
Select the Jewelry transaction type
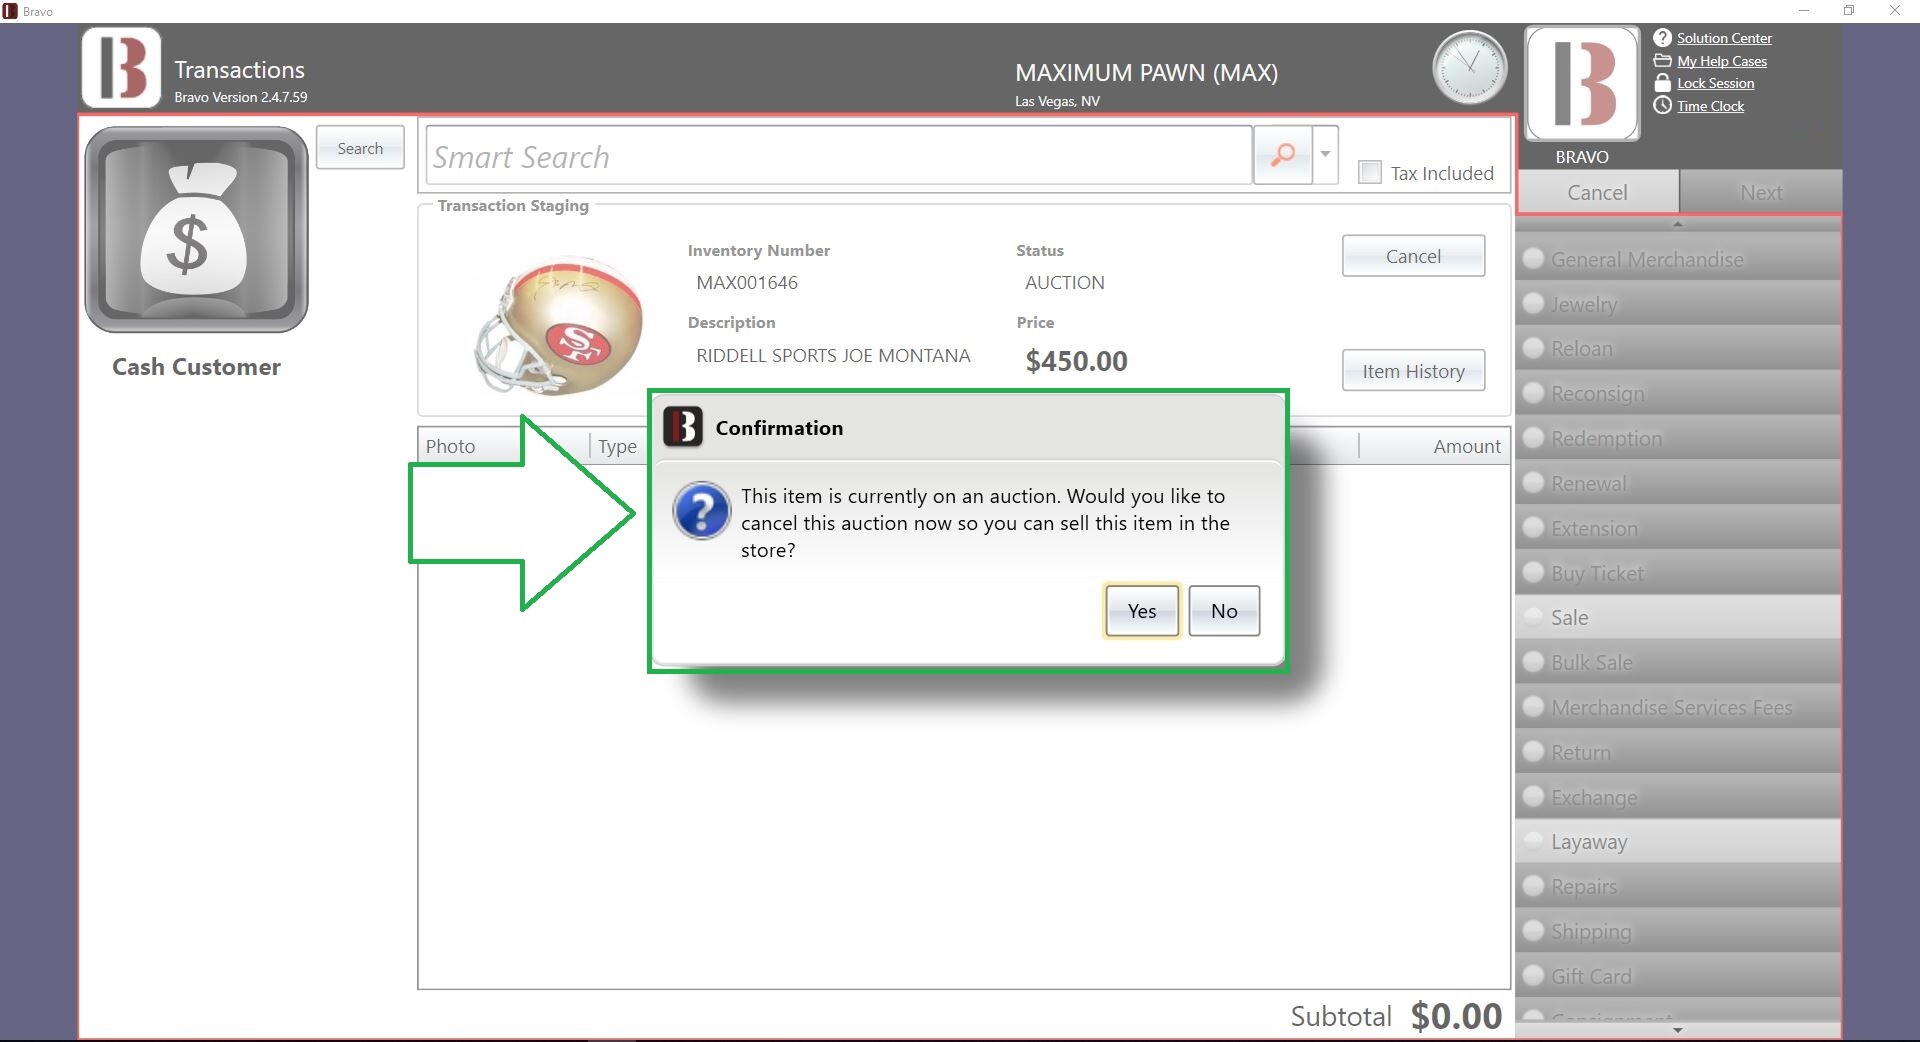click(1678, 304)
